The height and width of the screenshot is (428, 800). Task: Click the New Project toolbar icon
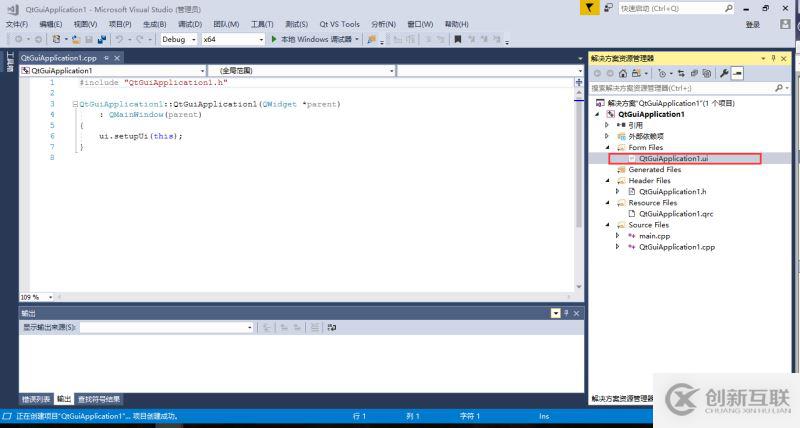click(x=56, y=39)
